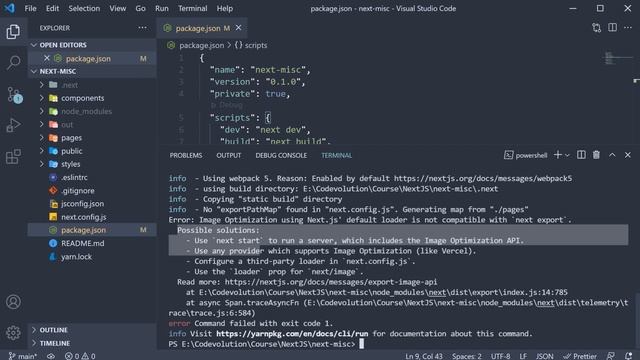640x360 pixels.
Task: Open notifications bell in status bar
Action: (628, 356)
